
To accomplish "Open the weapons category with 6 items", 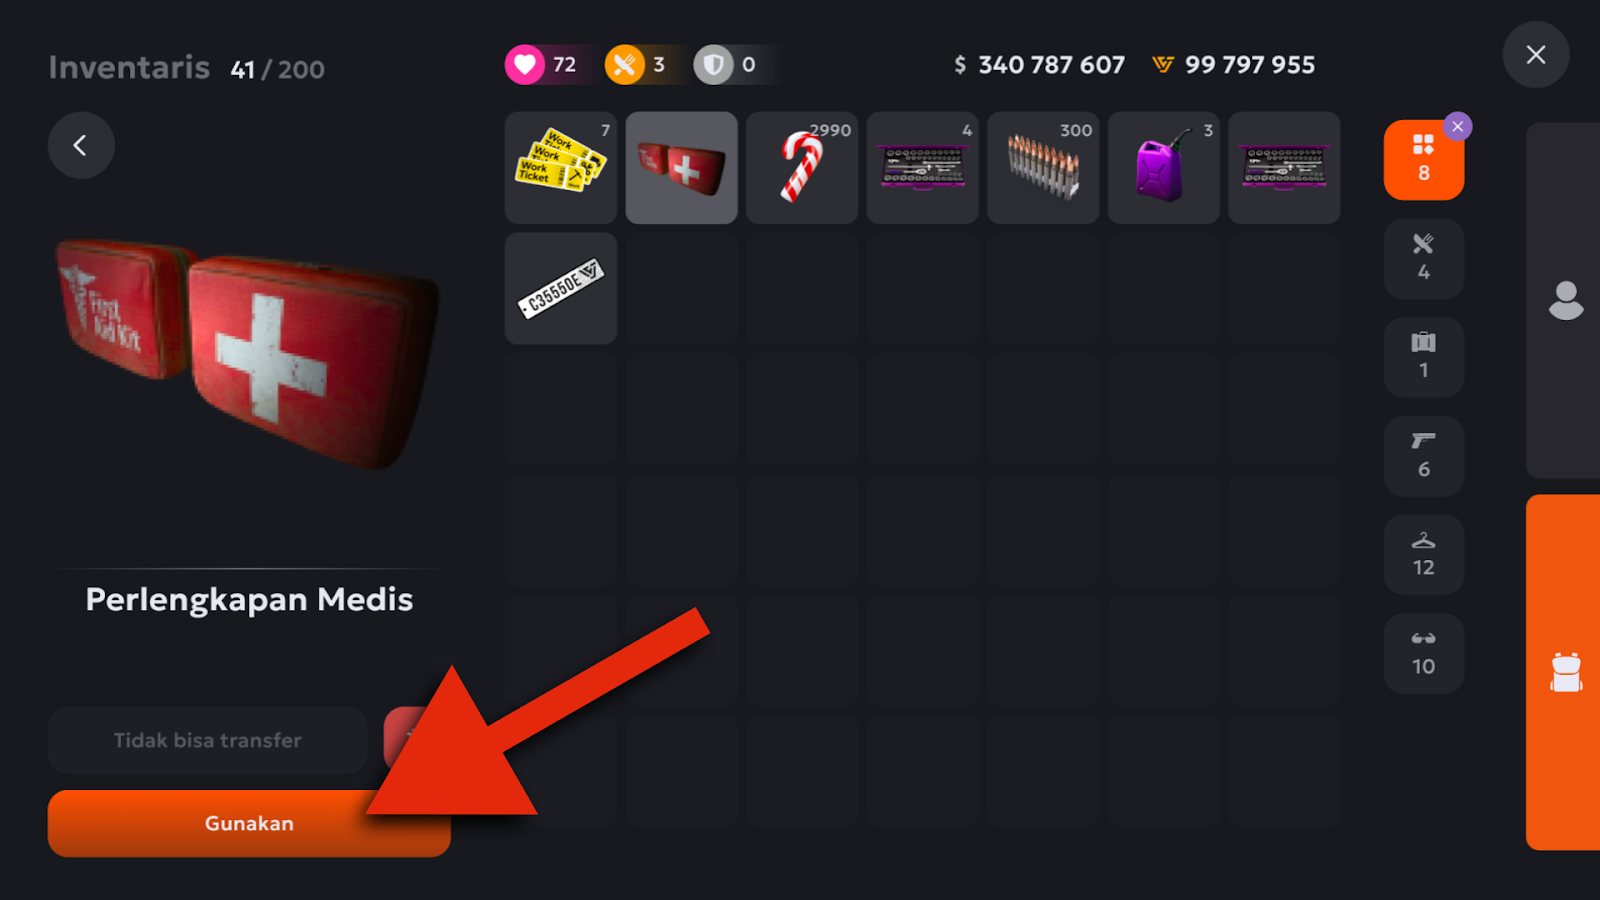I will coord(1424,456).
